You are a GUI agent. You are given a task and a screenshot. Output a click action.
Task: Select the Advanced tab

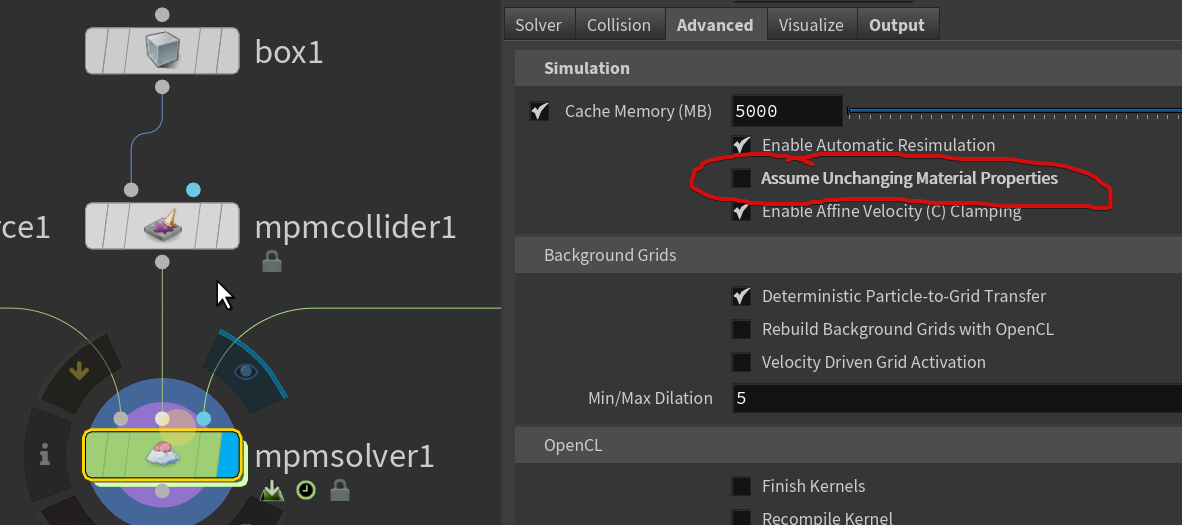coord(715,25)
